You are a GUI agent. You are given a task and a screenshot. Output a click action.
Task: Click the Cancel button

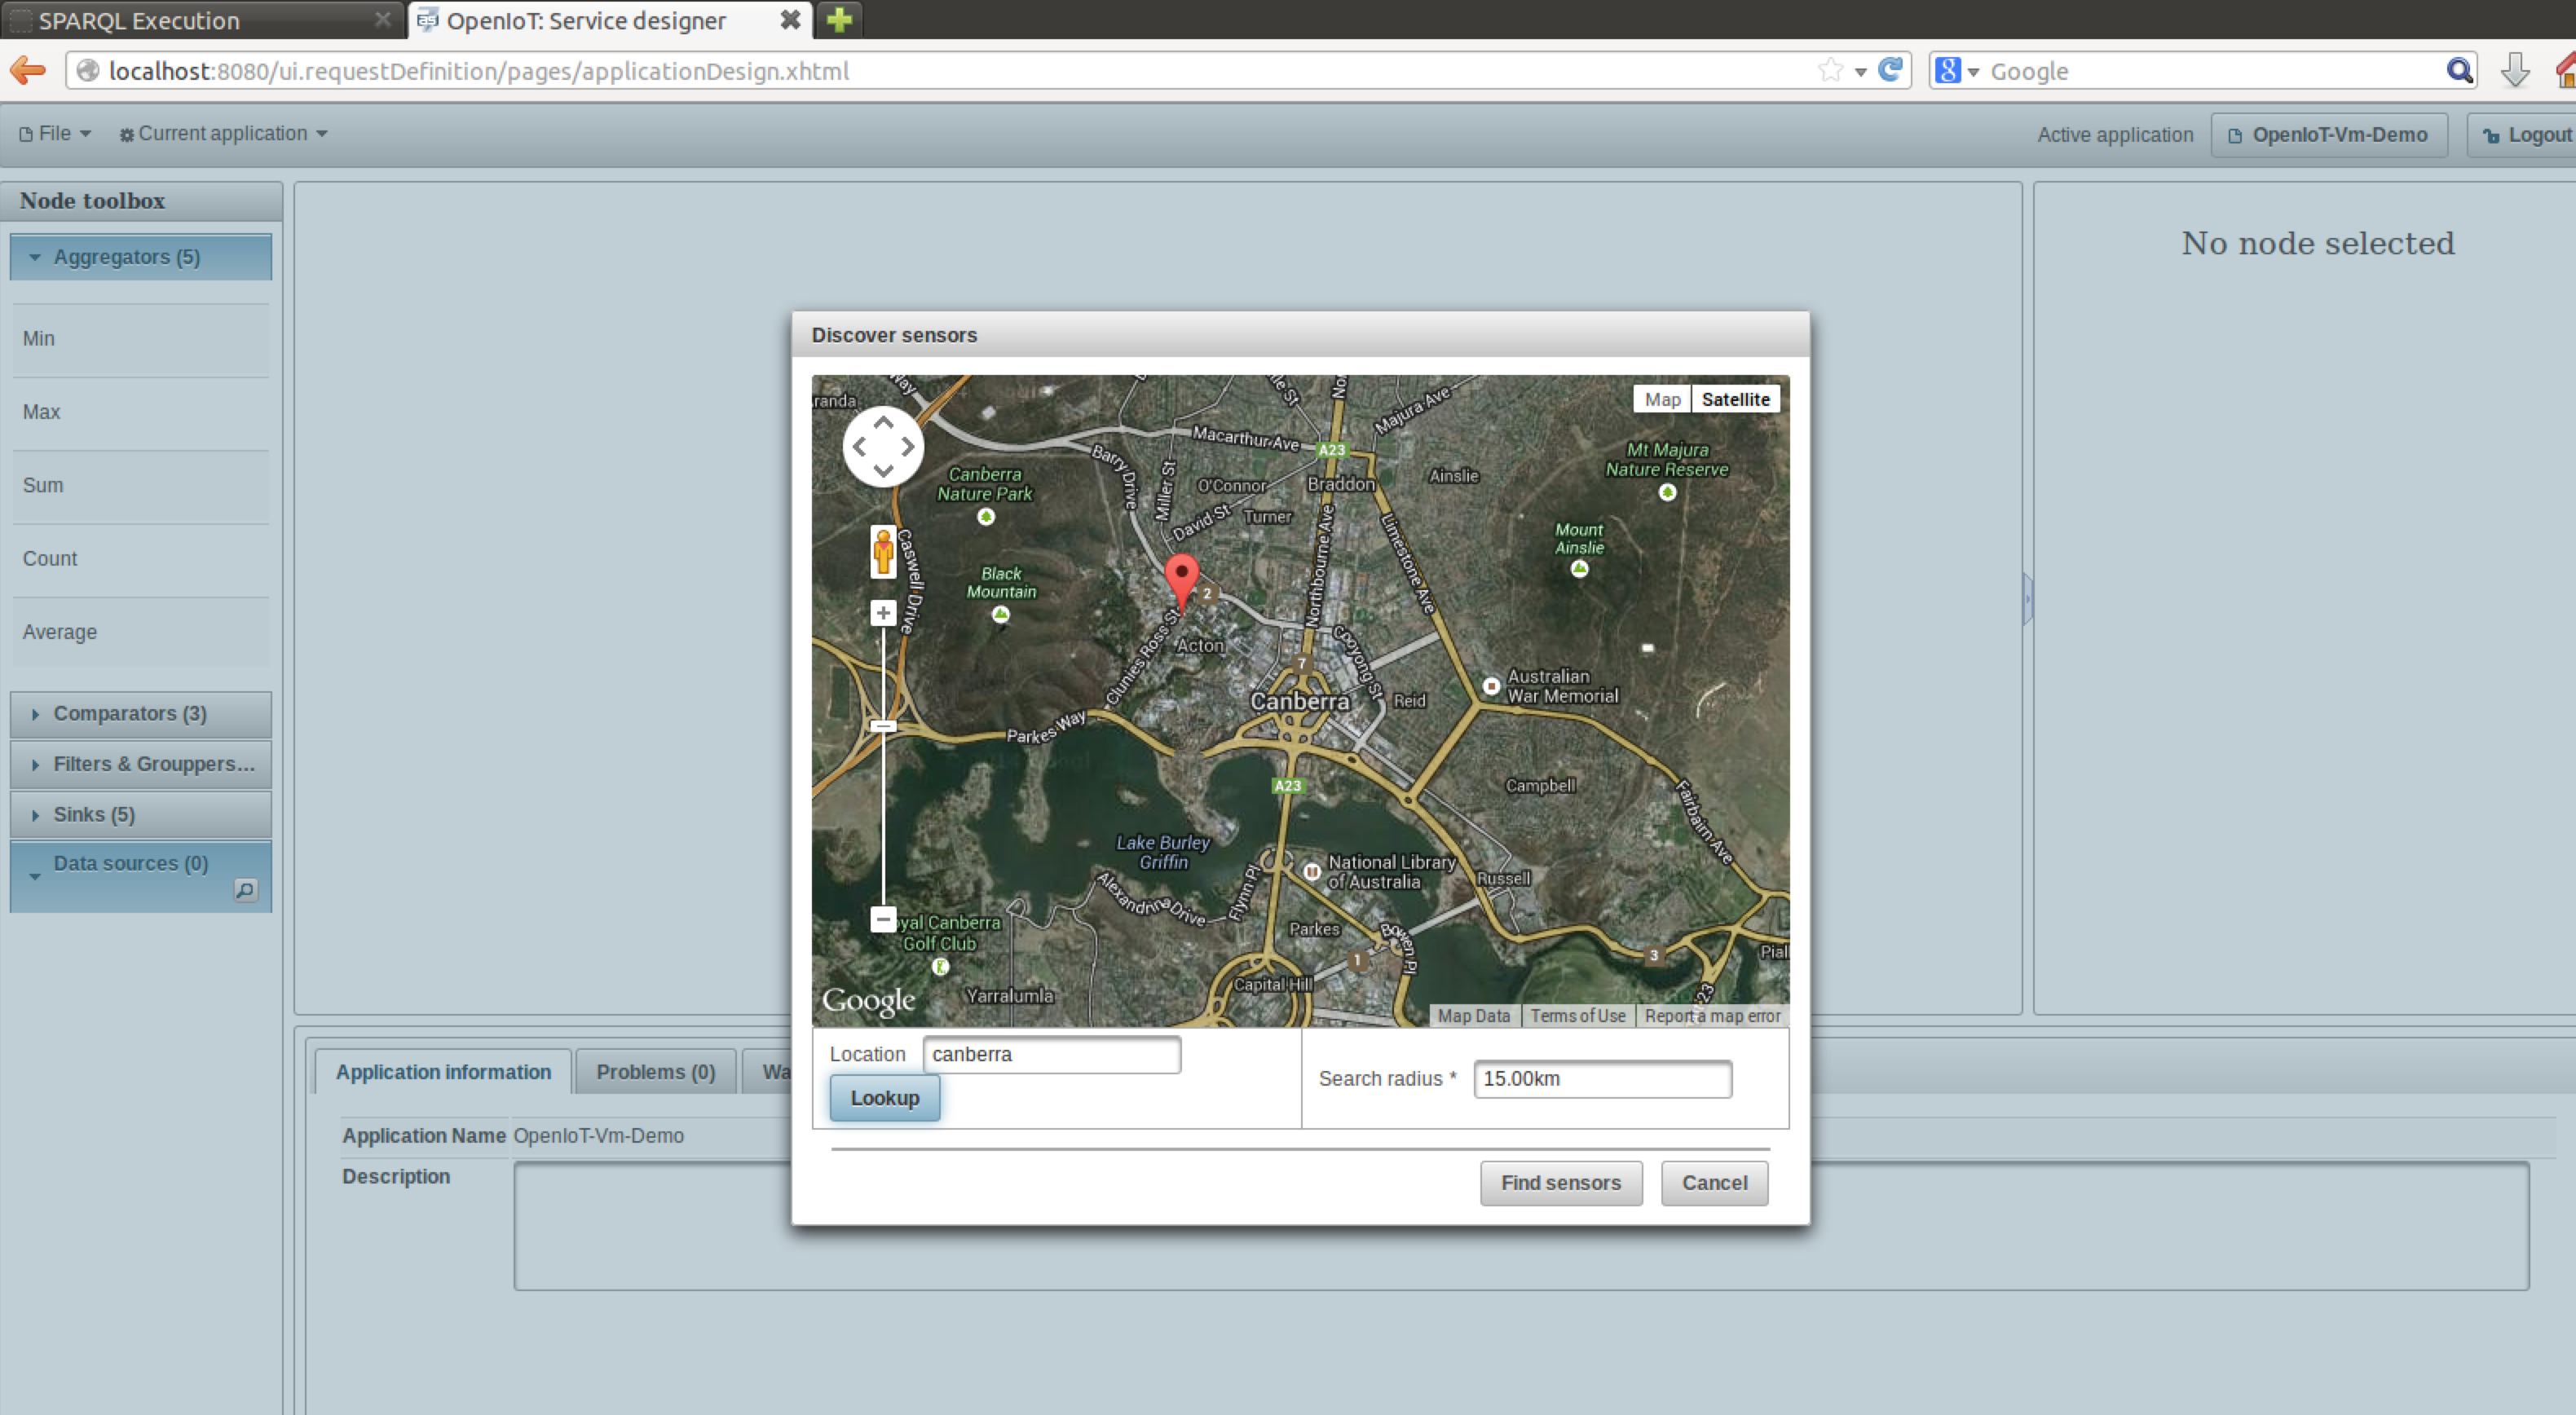point(1715,1182)
